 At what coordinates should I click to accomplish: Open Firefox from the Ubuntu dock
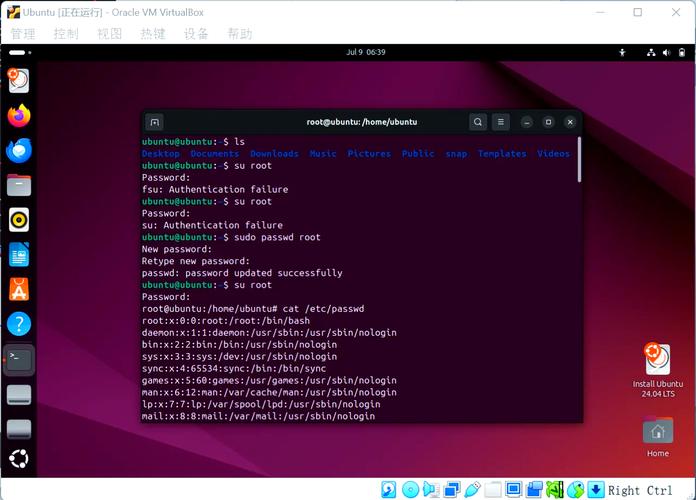pos(19,116)
